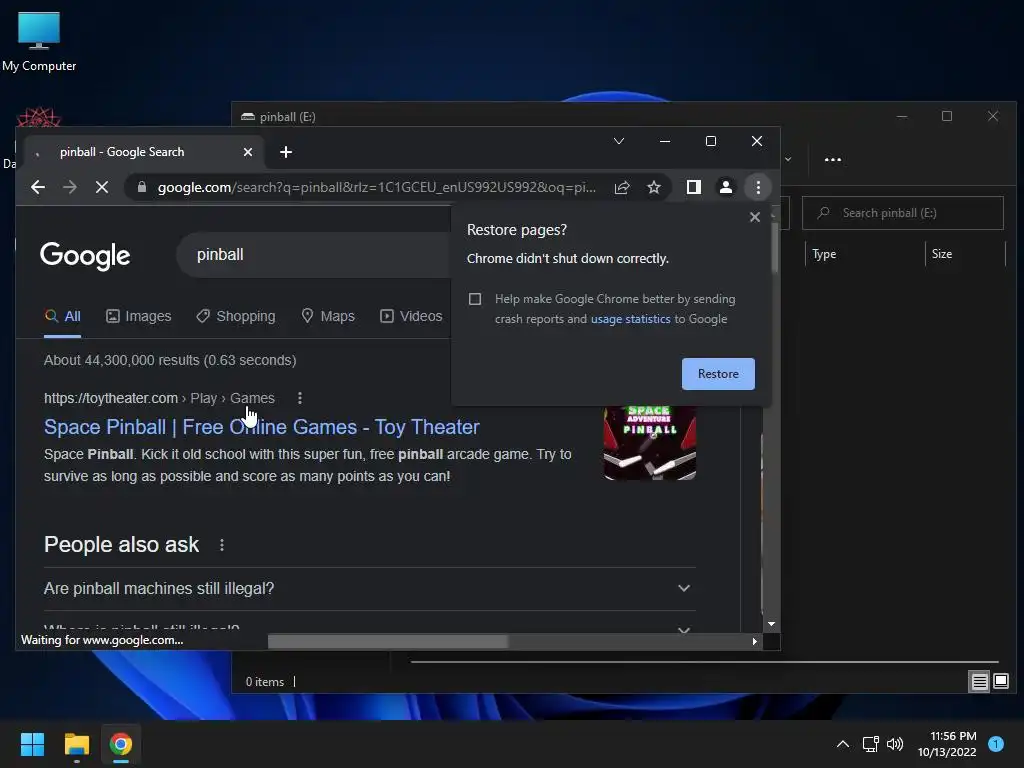Click the vertical scrollbar down arrow
Image resolution: width=1024 pixels, height=768 pixels.
(x=771, y=624)
